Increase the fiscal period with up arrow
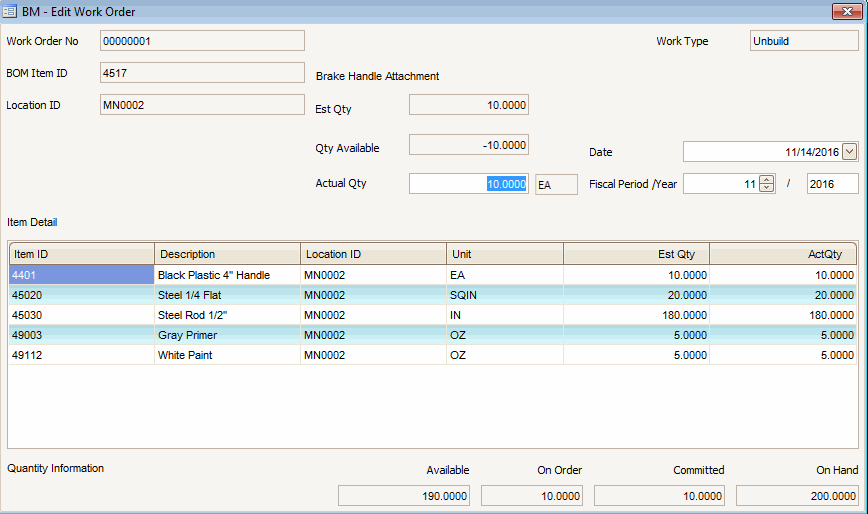 (x=767, y=179)
